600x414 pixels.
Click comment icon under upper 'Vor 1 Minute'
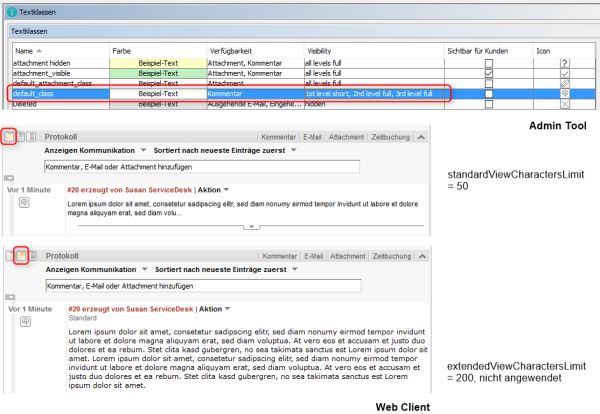click(24, 202)
